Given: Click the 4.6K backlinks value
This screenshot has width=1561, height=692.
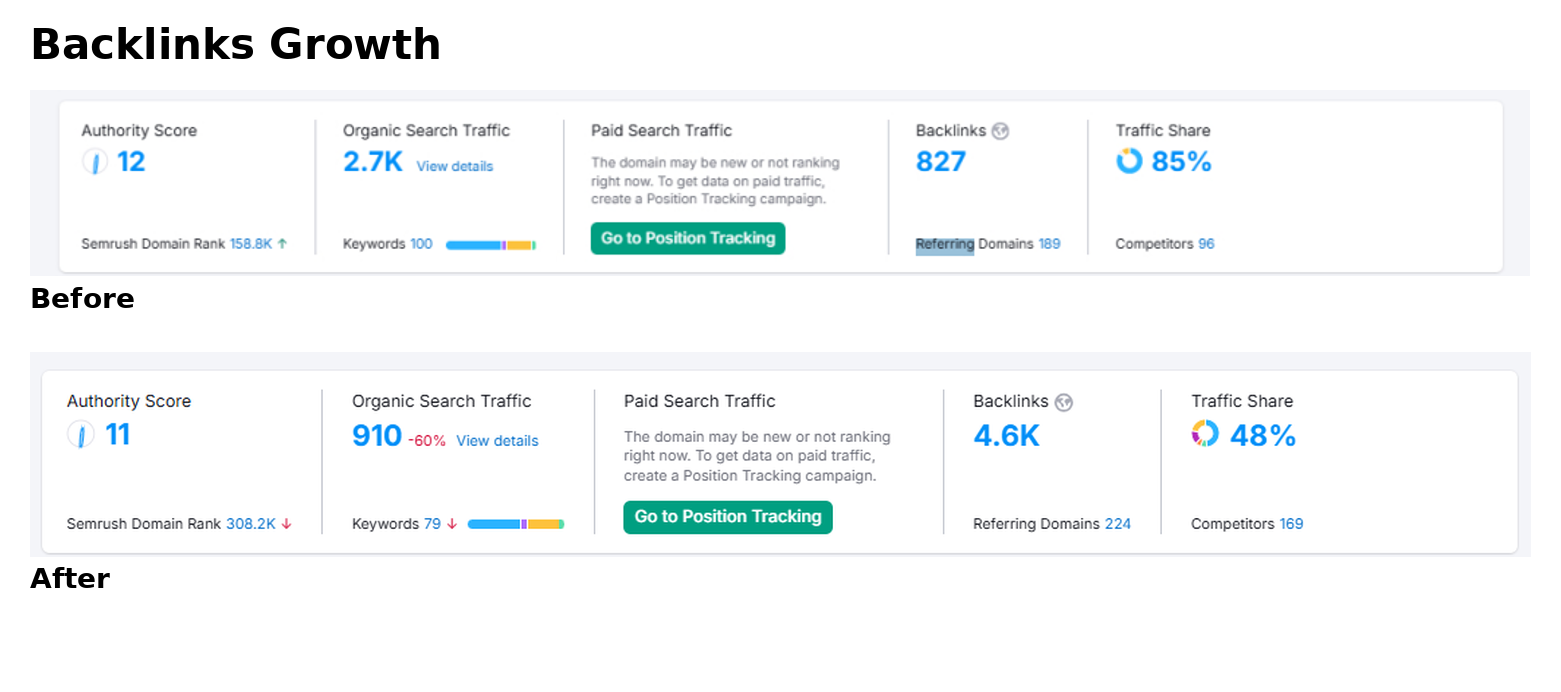Looking at the screenshot, I should coord(1007,436).
